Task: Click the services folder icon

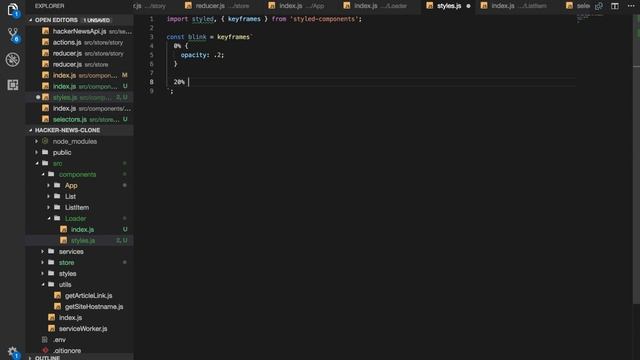Action: [x=51, y=251]
